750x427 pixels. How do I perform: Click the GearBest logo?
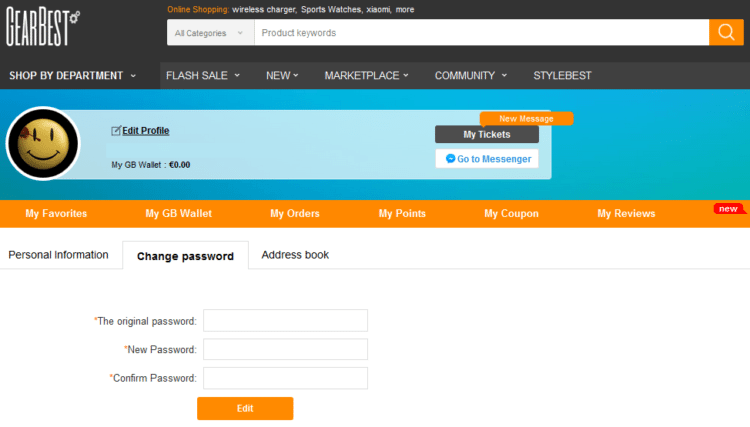coord(43,27)
